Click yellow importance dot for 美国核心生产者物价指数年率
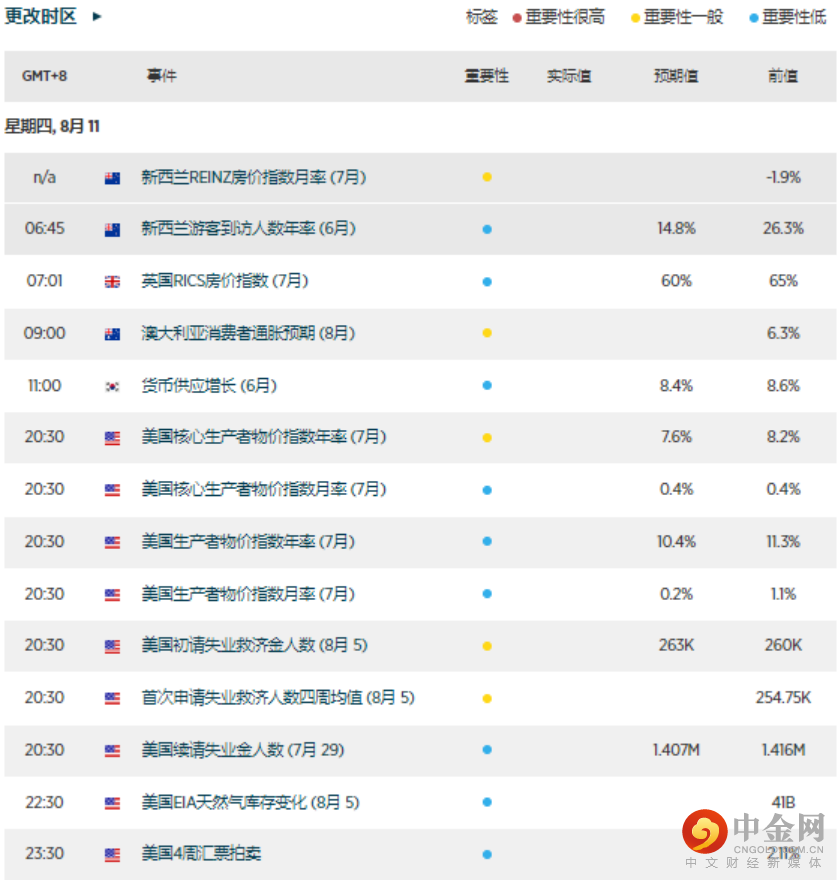 click(487, 438)
